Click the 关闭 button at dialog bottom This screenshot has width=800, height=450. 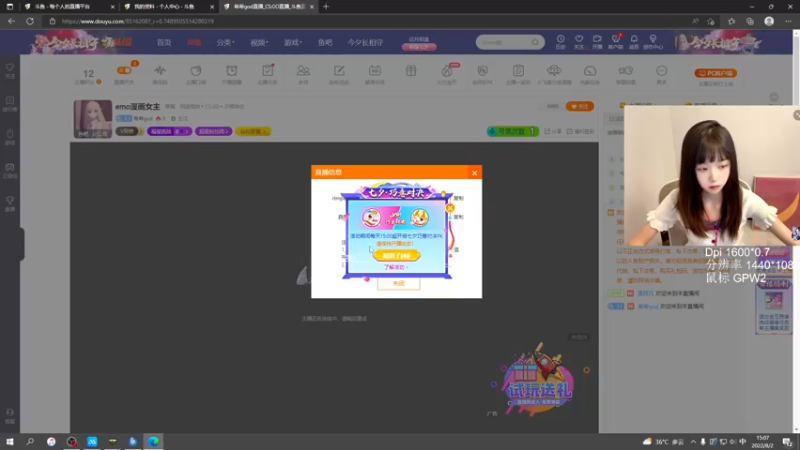tap(398, 283)
